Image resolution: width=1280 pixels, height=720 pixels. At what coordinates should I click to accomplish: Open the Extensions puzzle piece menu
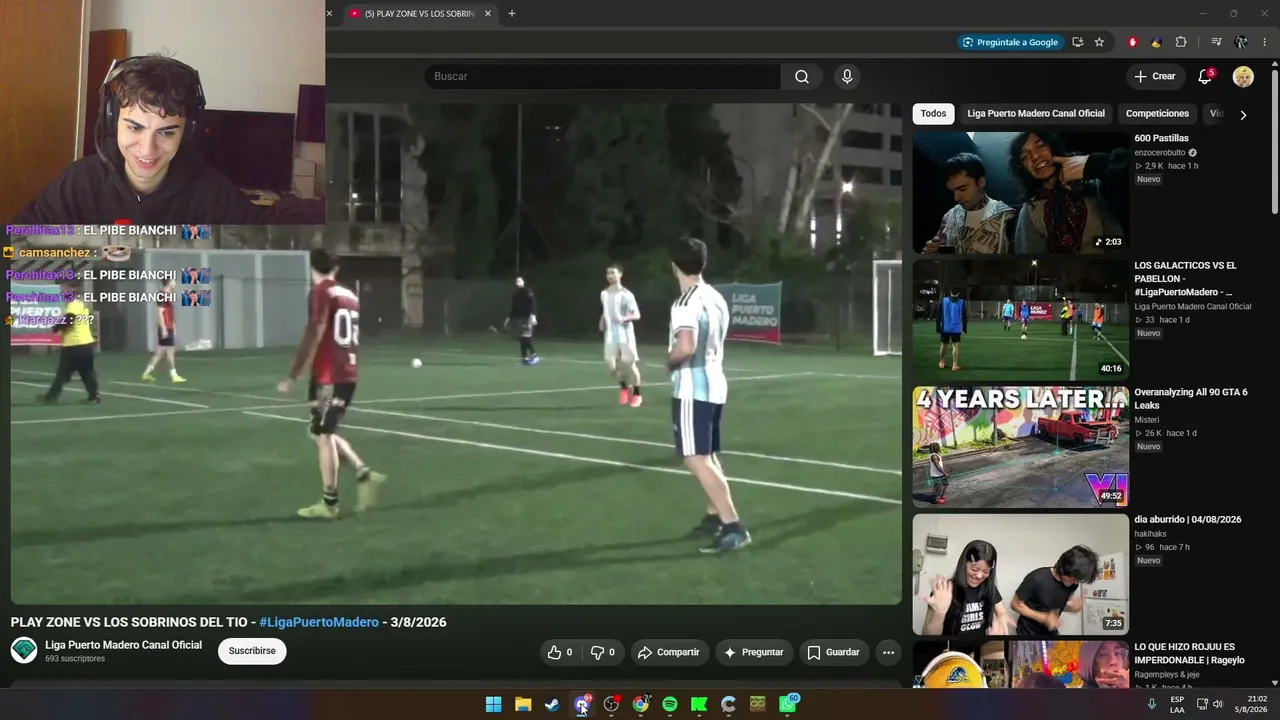[x=1181, y=42]
